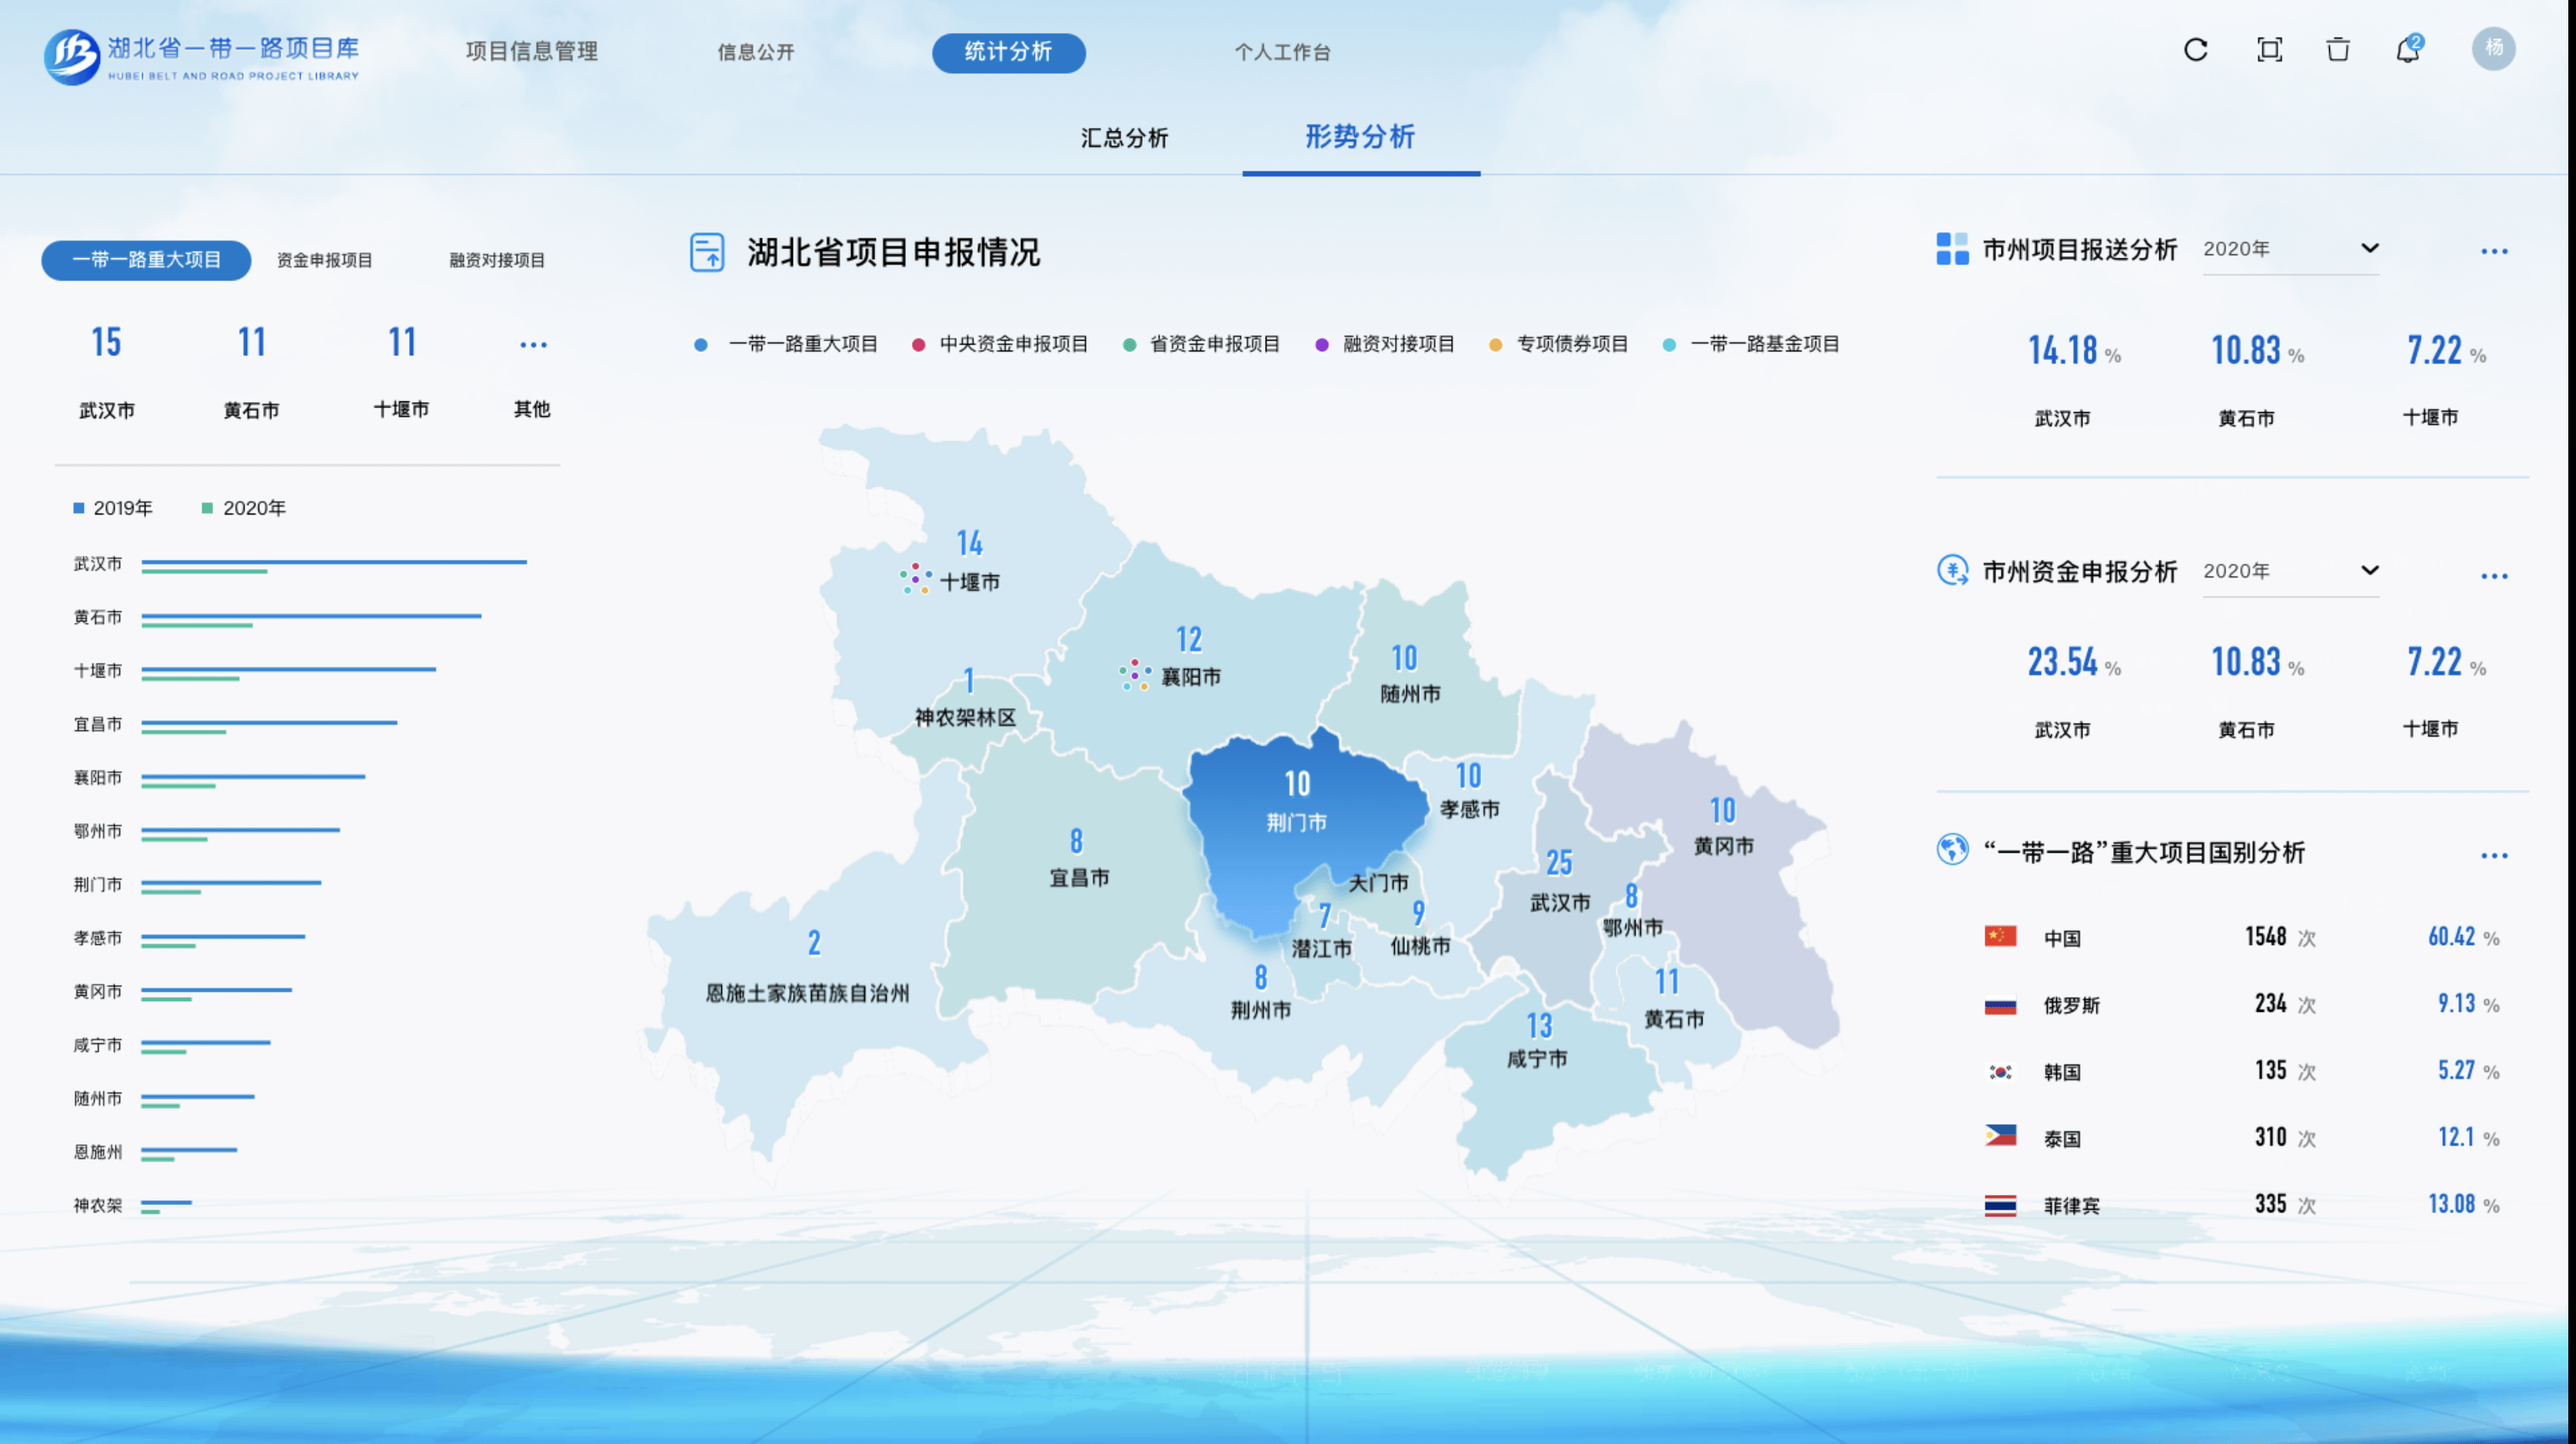Image resolution: width=2576 pixels, height=1444 pixels.
Task: Click the user avatar icon
Action: tap(2493, 48)
